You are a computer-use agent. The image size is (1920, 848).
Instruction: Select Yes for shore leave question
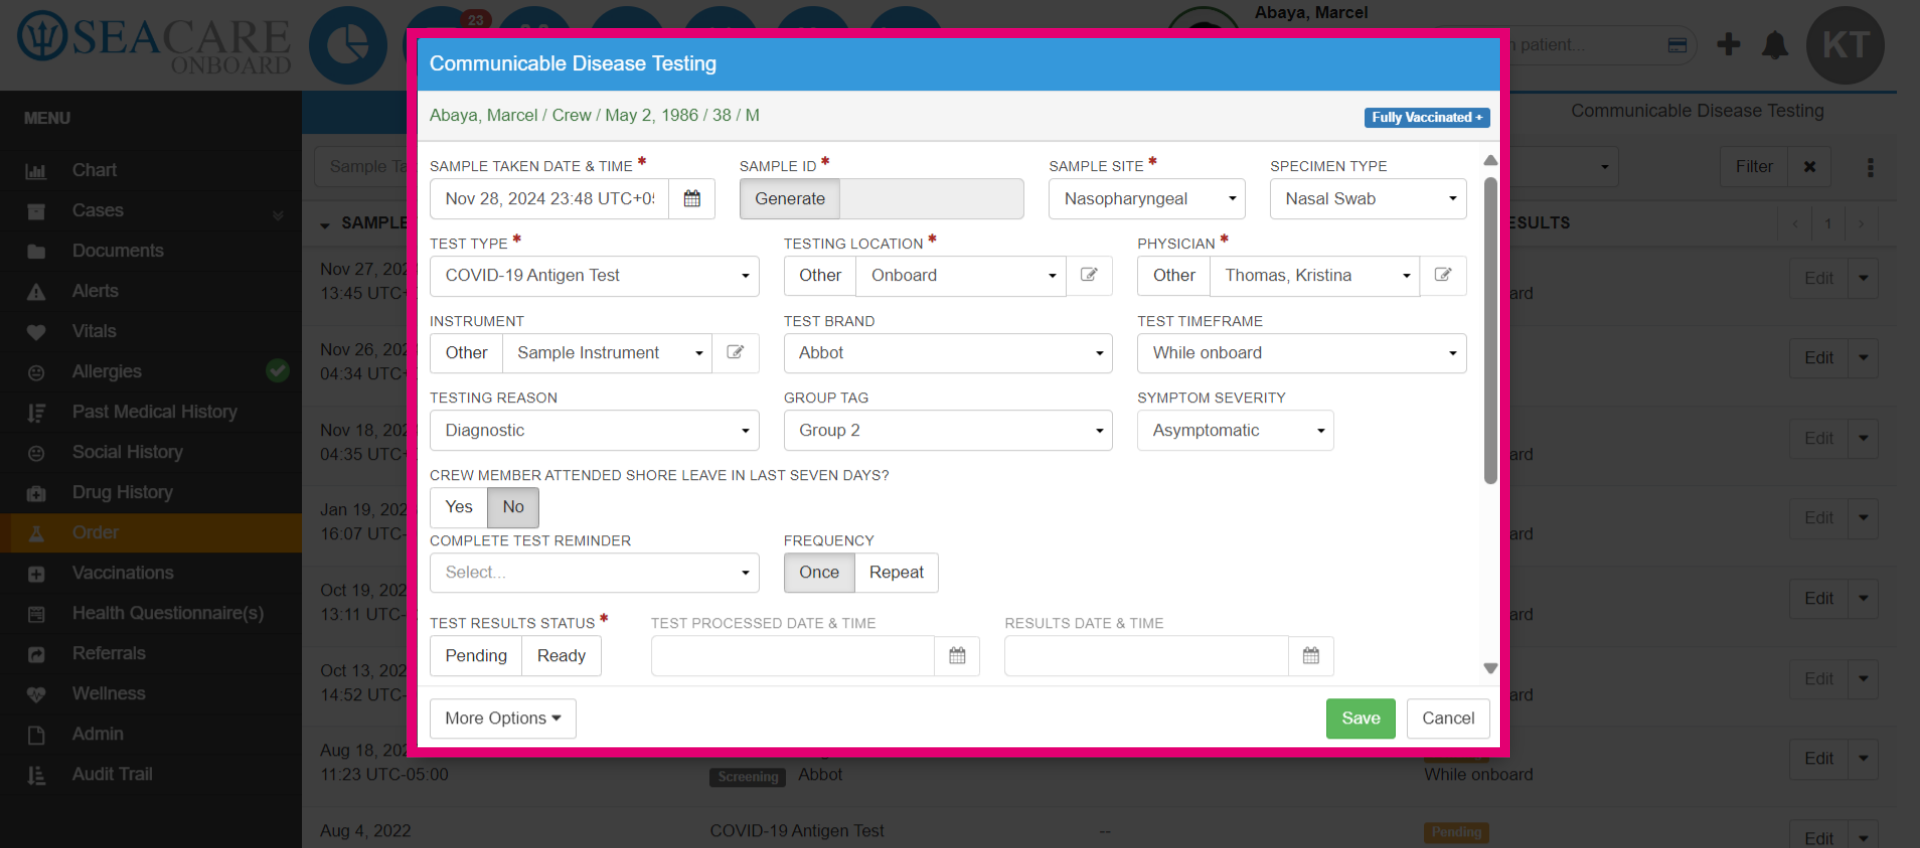[459, 507]
